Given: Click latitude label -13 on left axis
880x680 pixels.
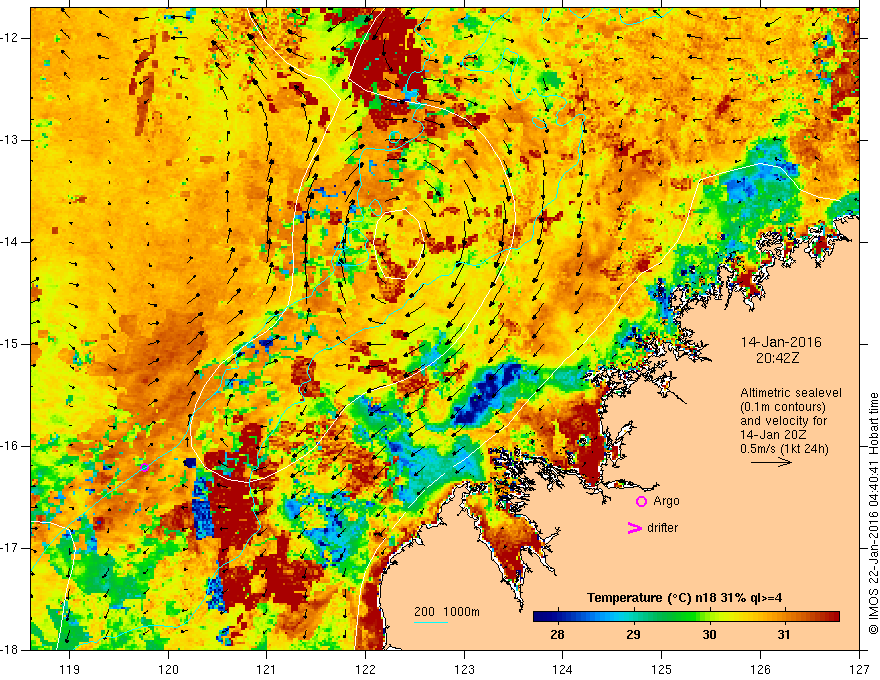Looking at the screenshot, I should point(11,140).
